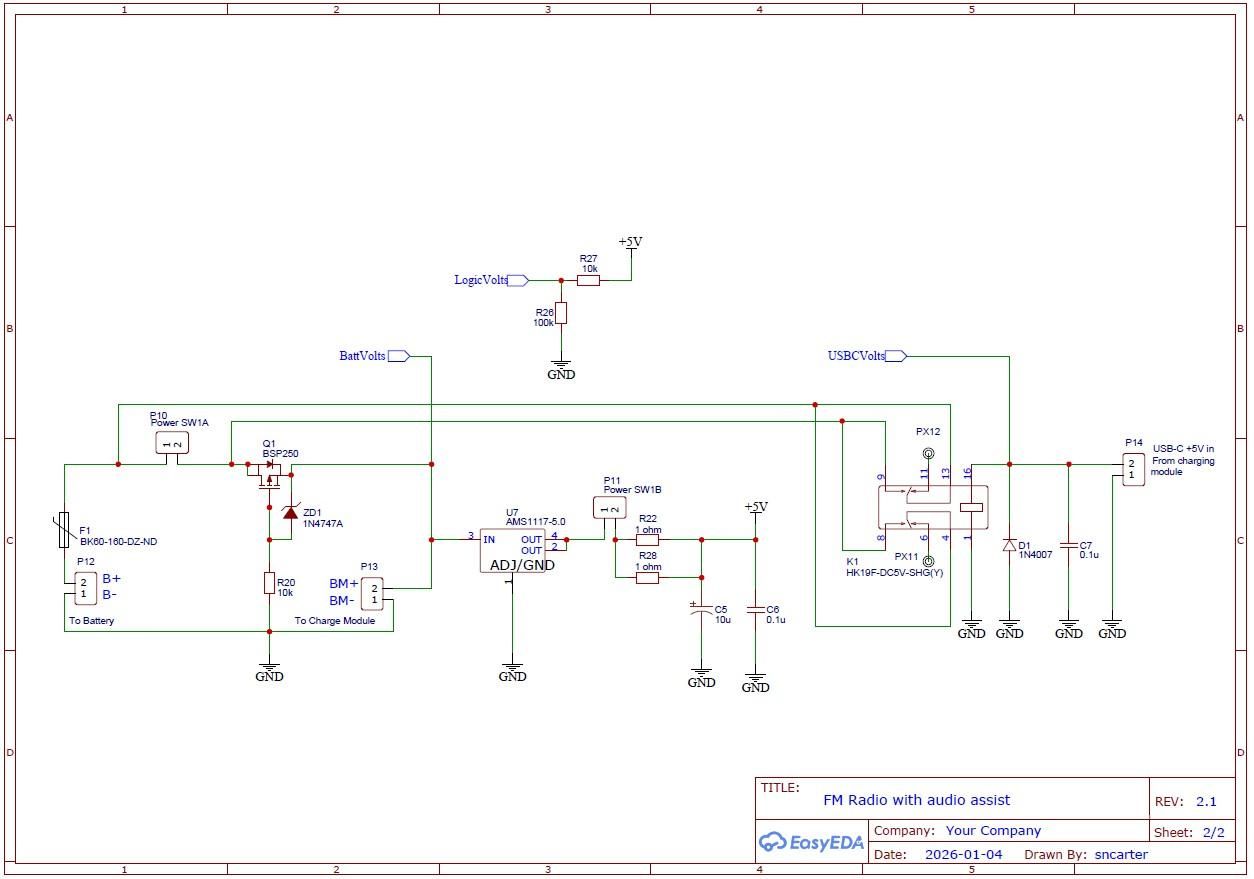
Task: Select the P14 USB-C connector symbol
Action: coord(1131,468)
